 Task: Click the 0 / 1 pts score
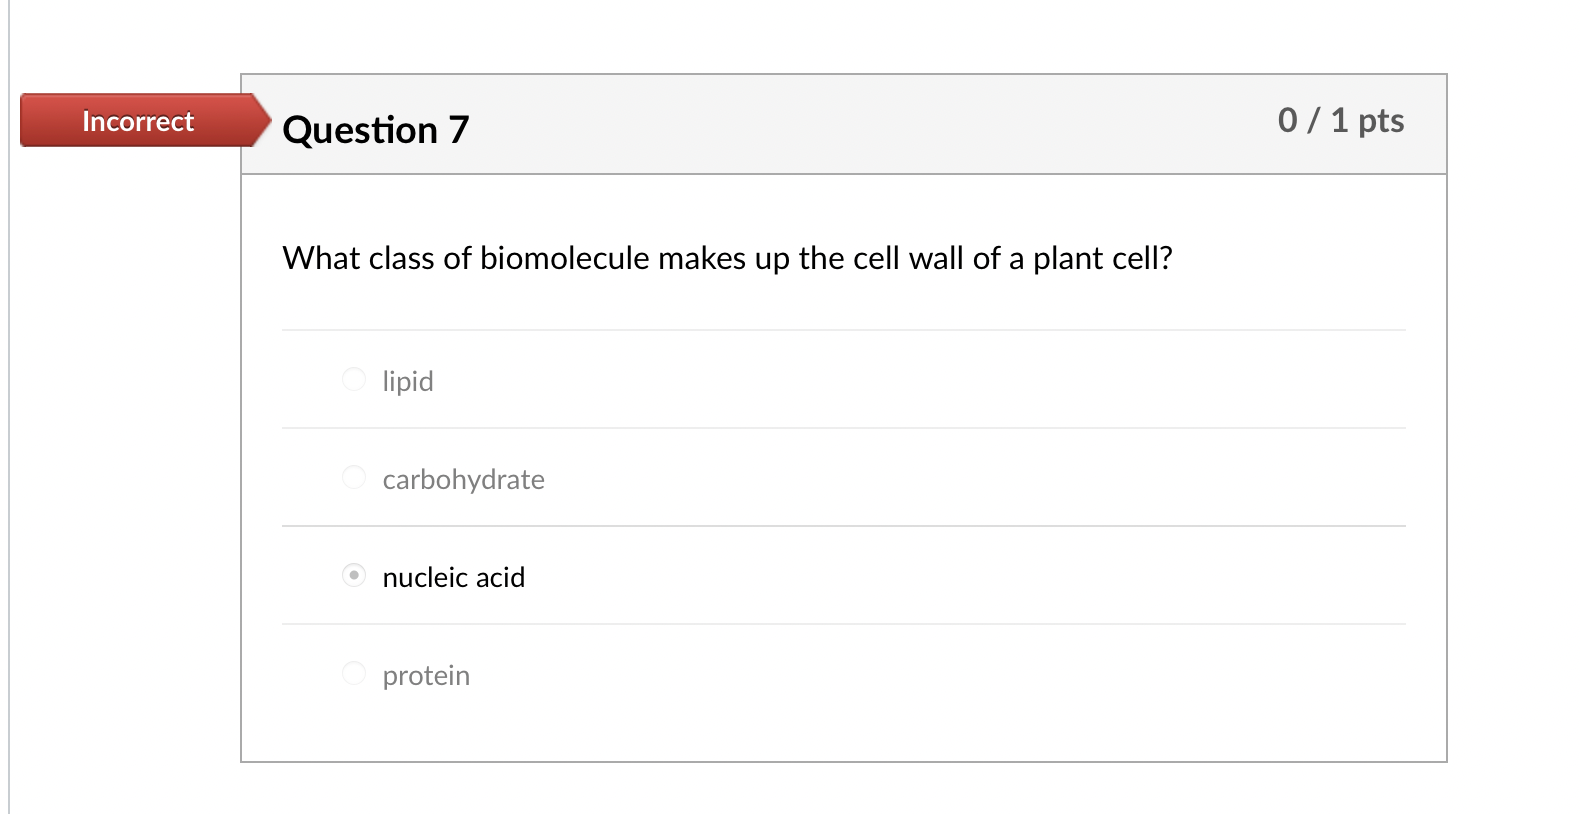coord(1341,120)
